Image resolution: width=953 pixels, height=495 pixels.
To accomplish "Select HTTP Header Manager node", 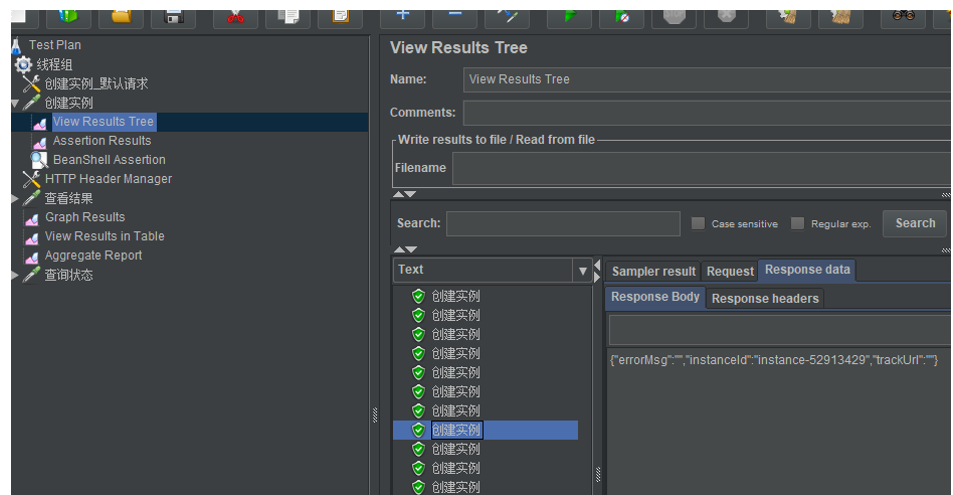I will point(108,179).
